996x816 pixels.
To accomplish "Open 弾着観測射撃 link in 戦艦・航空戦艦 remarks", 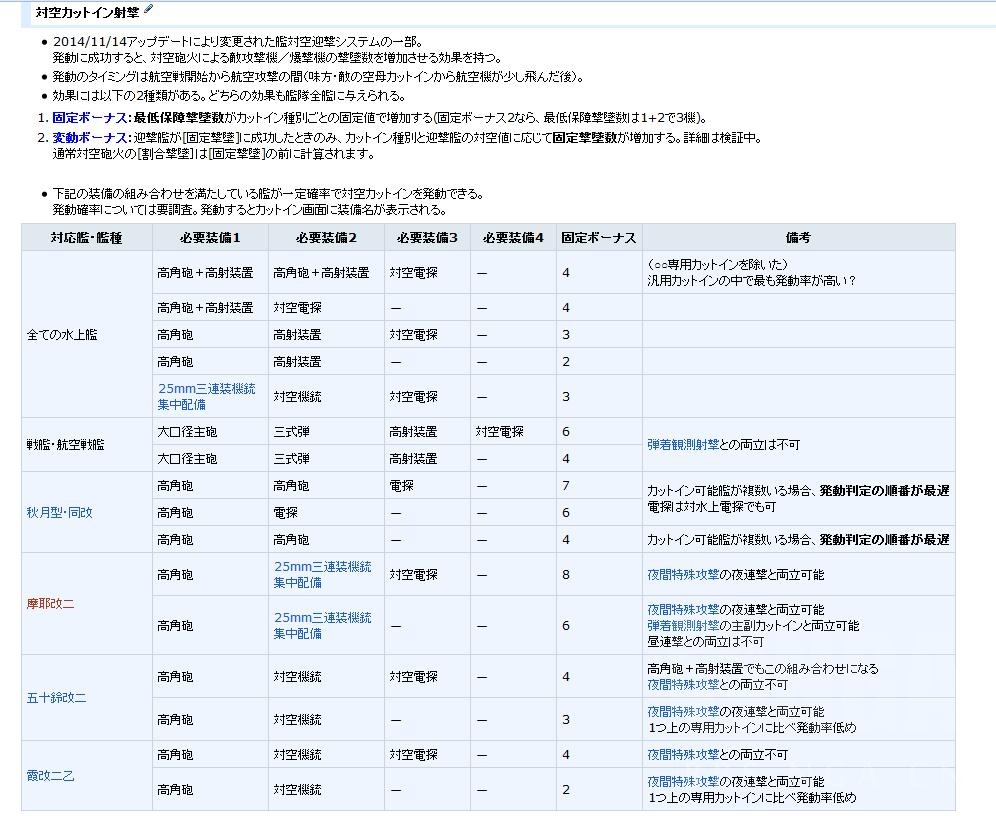I will tap(683, 445).
